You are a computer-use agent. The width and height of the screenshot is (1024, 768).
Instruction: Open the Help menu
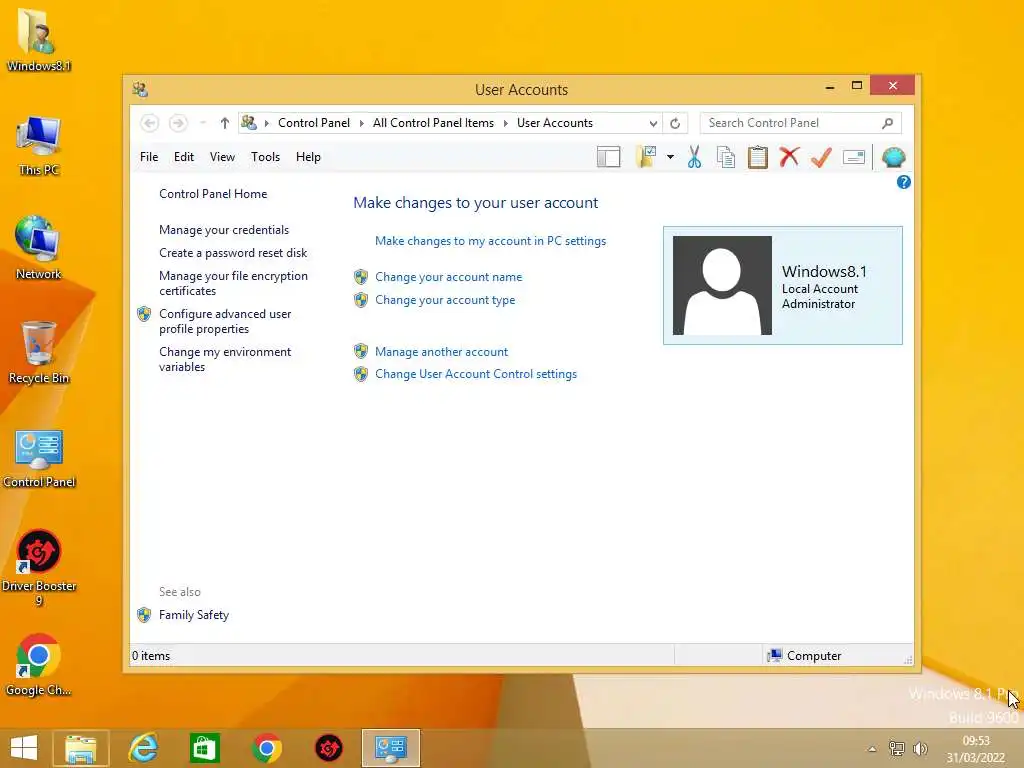point(308,157)
